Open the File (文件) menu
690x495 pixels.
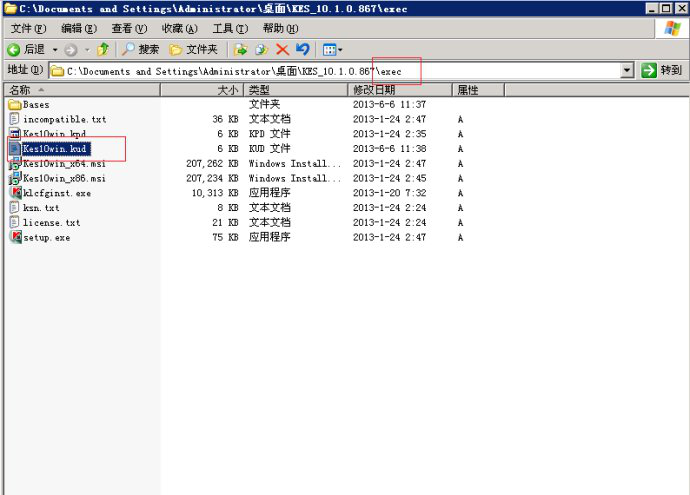[x=27, y=29]
